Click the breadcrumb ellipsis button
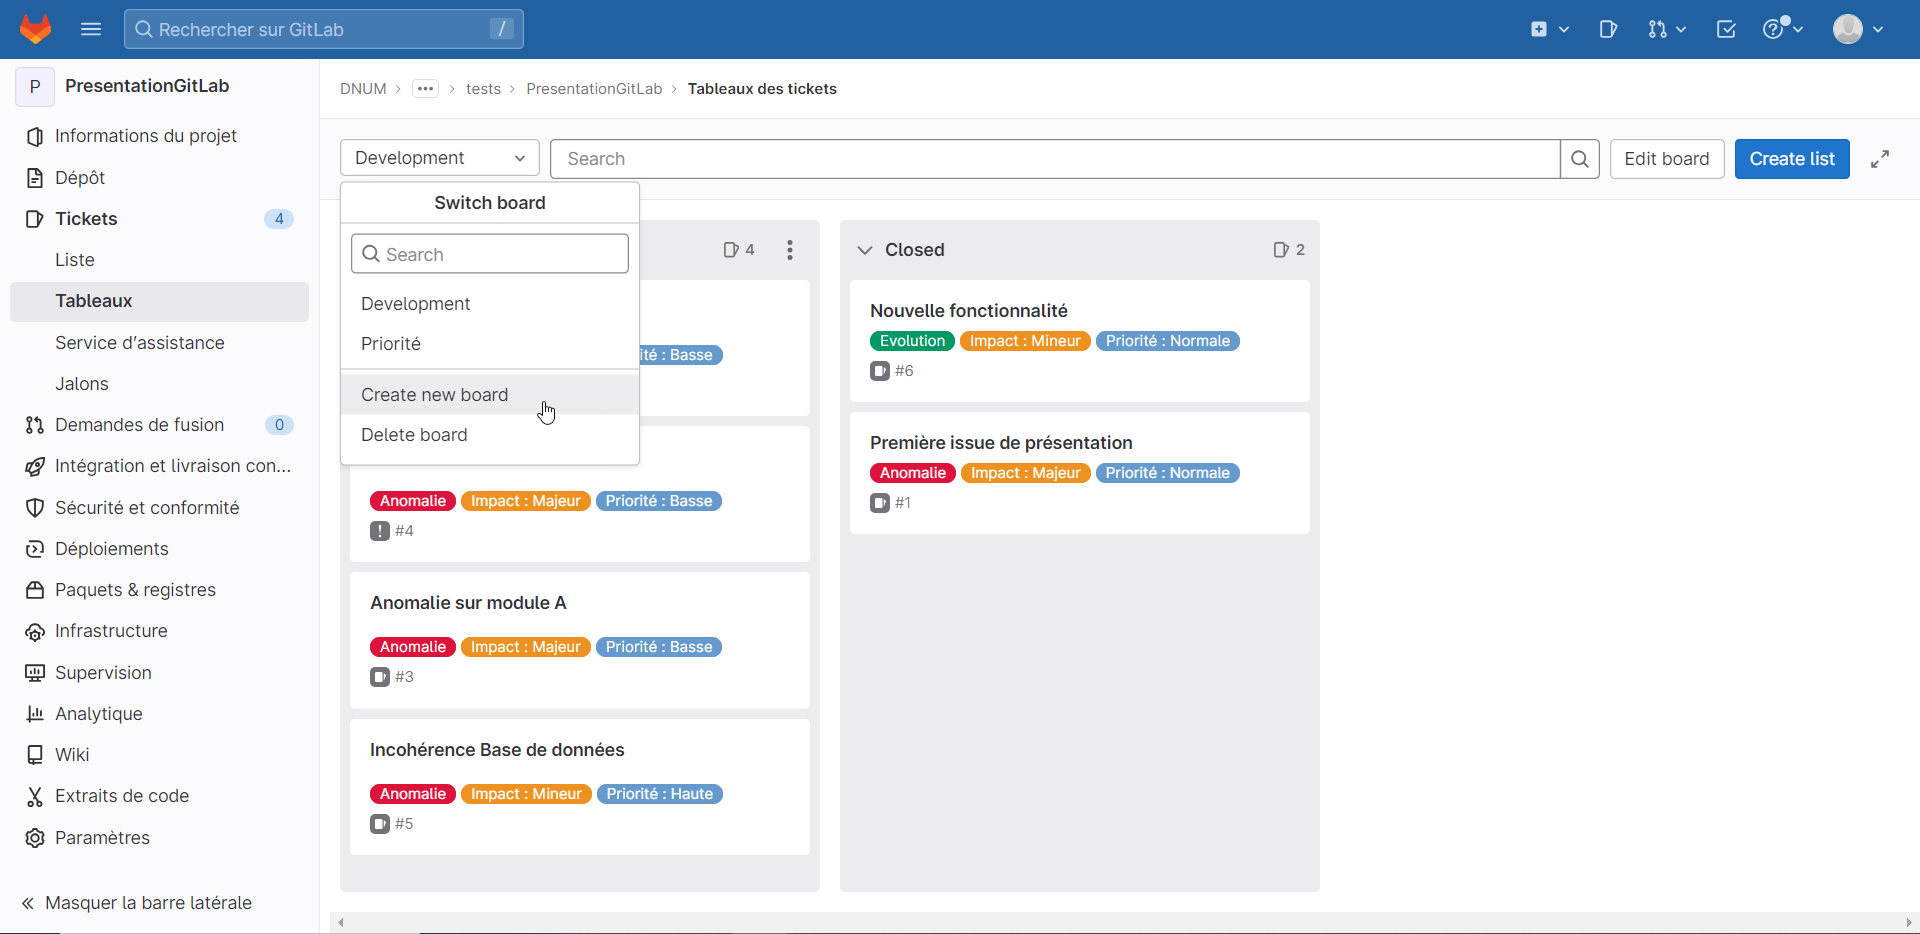Image resolution: width=1920 pixels, height=934 pixels. (425, 89)
